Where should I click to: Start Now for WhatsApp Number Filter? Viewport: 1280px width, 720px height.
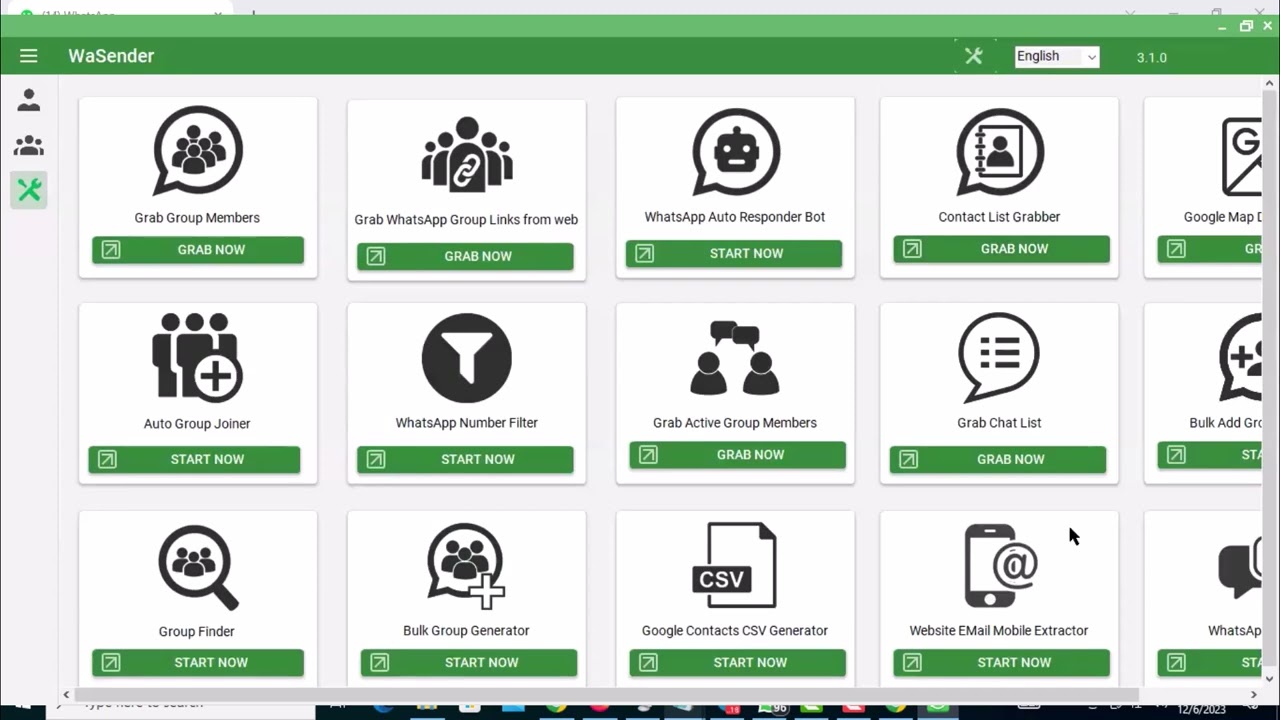coord(465,459)
